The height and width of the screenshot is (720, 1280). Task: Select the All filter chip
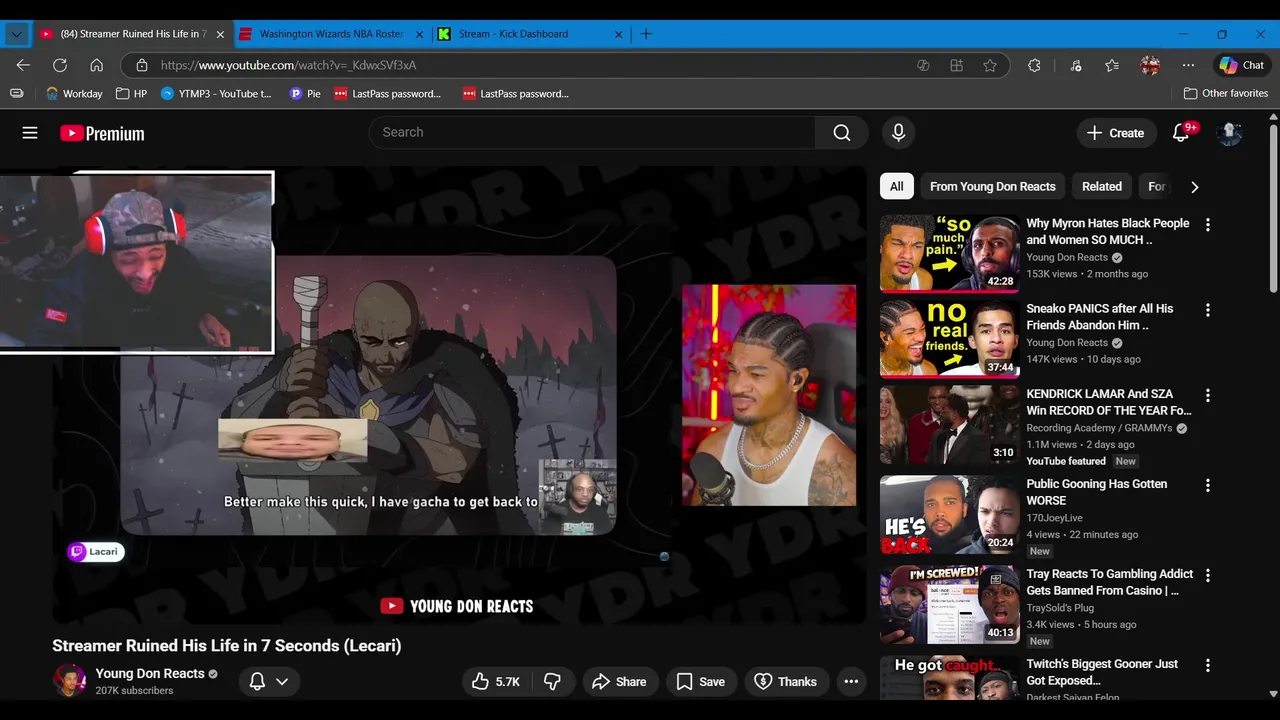click(x=897, y=186)
